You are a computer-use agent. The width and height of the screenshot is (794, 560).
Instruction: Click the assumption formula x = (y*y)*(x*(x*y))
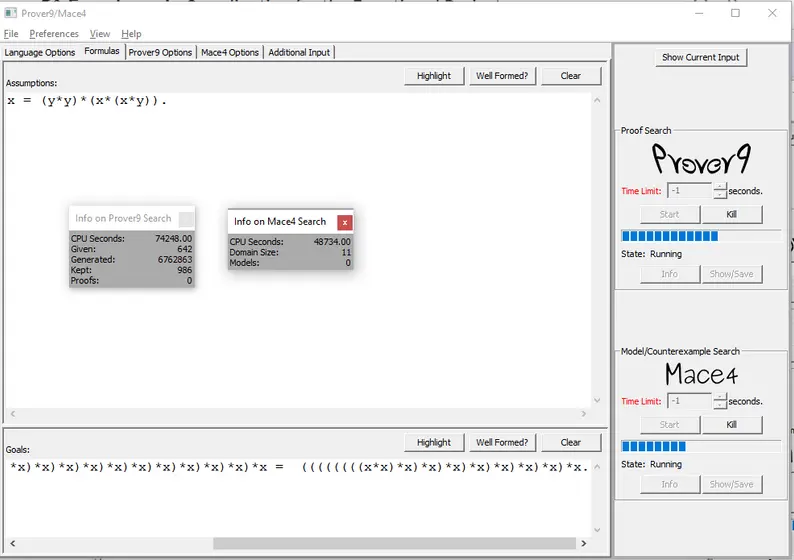[x=87, y=100]
